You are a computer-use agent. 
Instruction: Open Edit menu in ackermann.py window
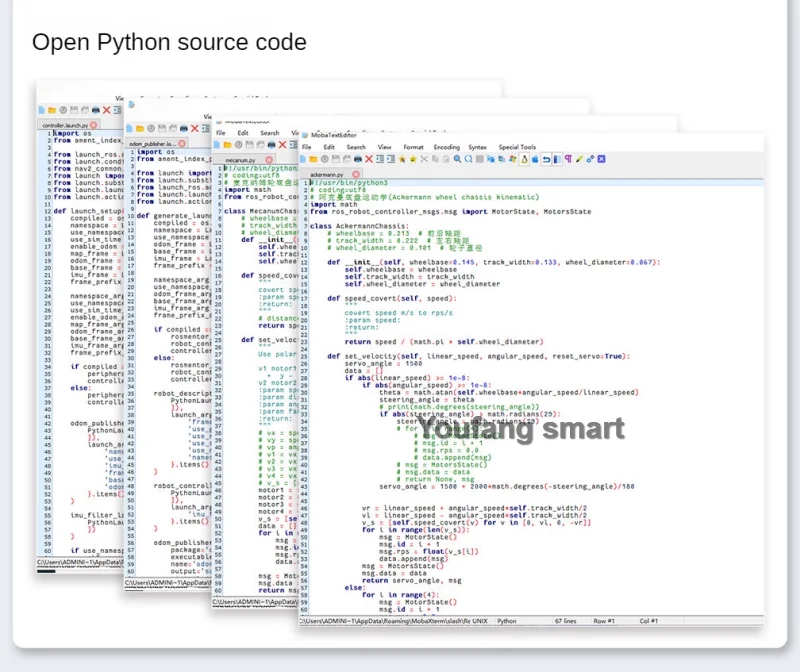[x=329, y=147]
